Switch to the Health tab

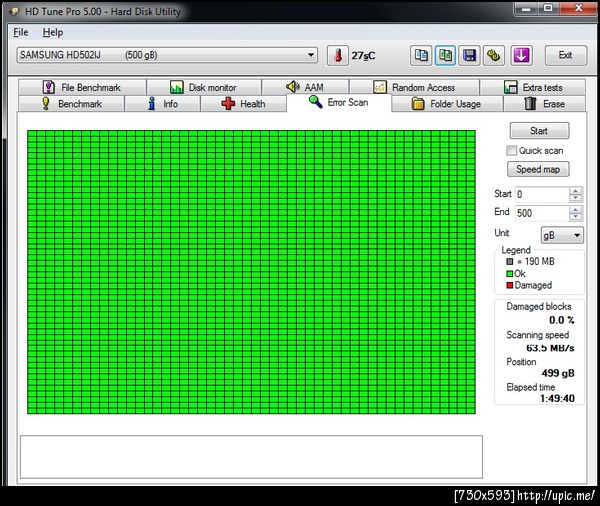243,104
